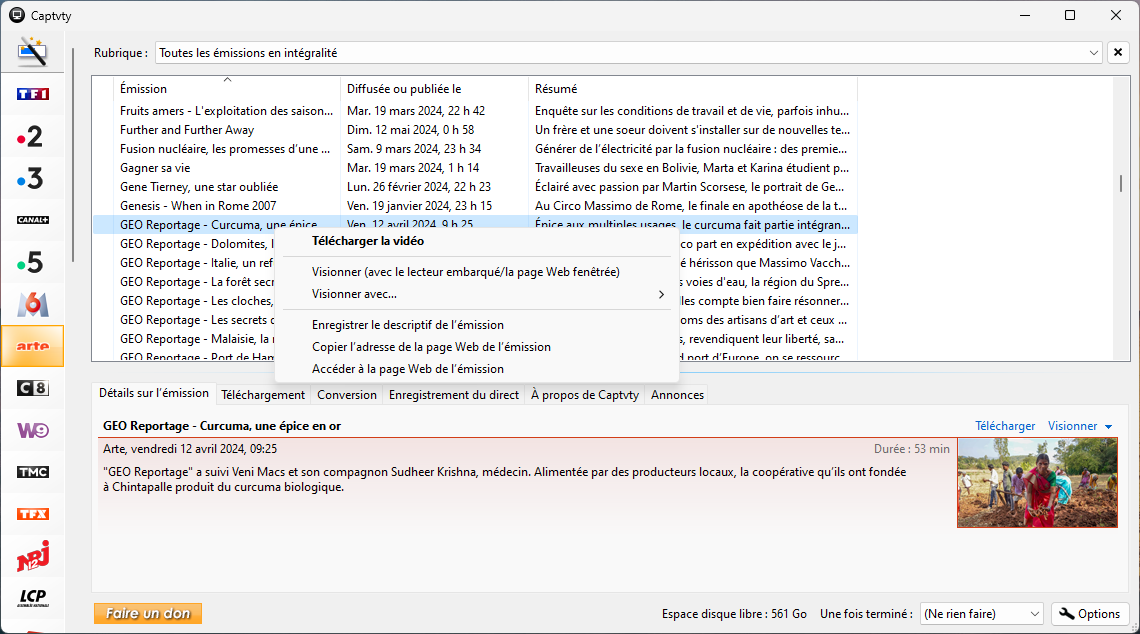Image resolution: width=1140 pixels, height=634 pixels.
Task: Select the 'GEO Reportage - Les secrets' row
Action: coord(196,319)
